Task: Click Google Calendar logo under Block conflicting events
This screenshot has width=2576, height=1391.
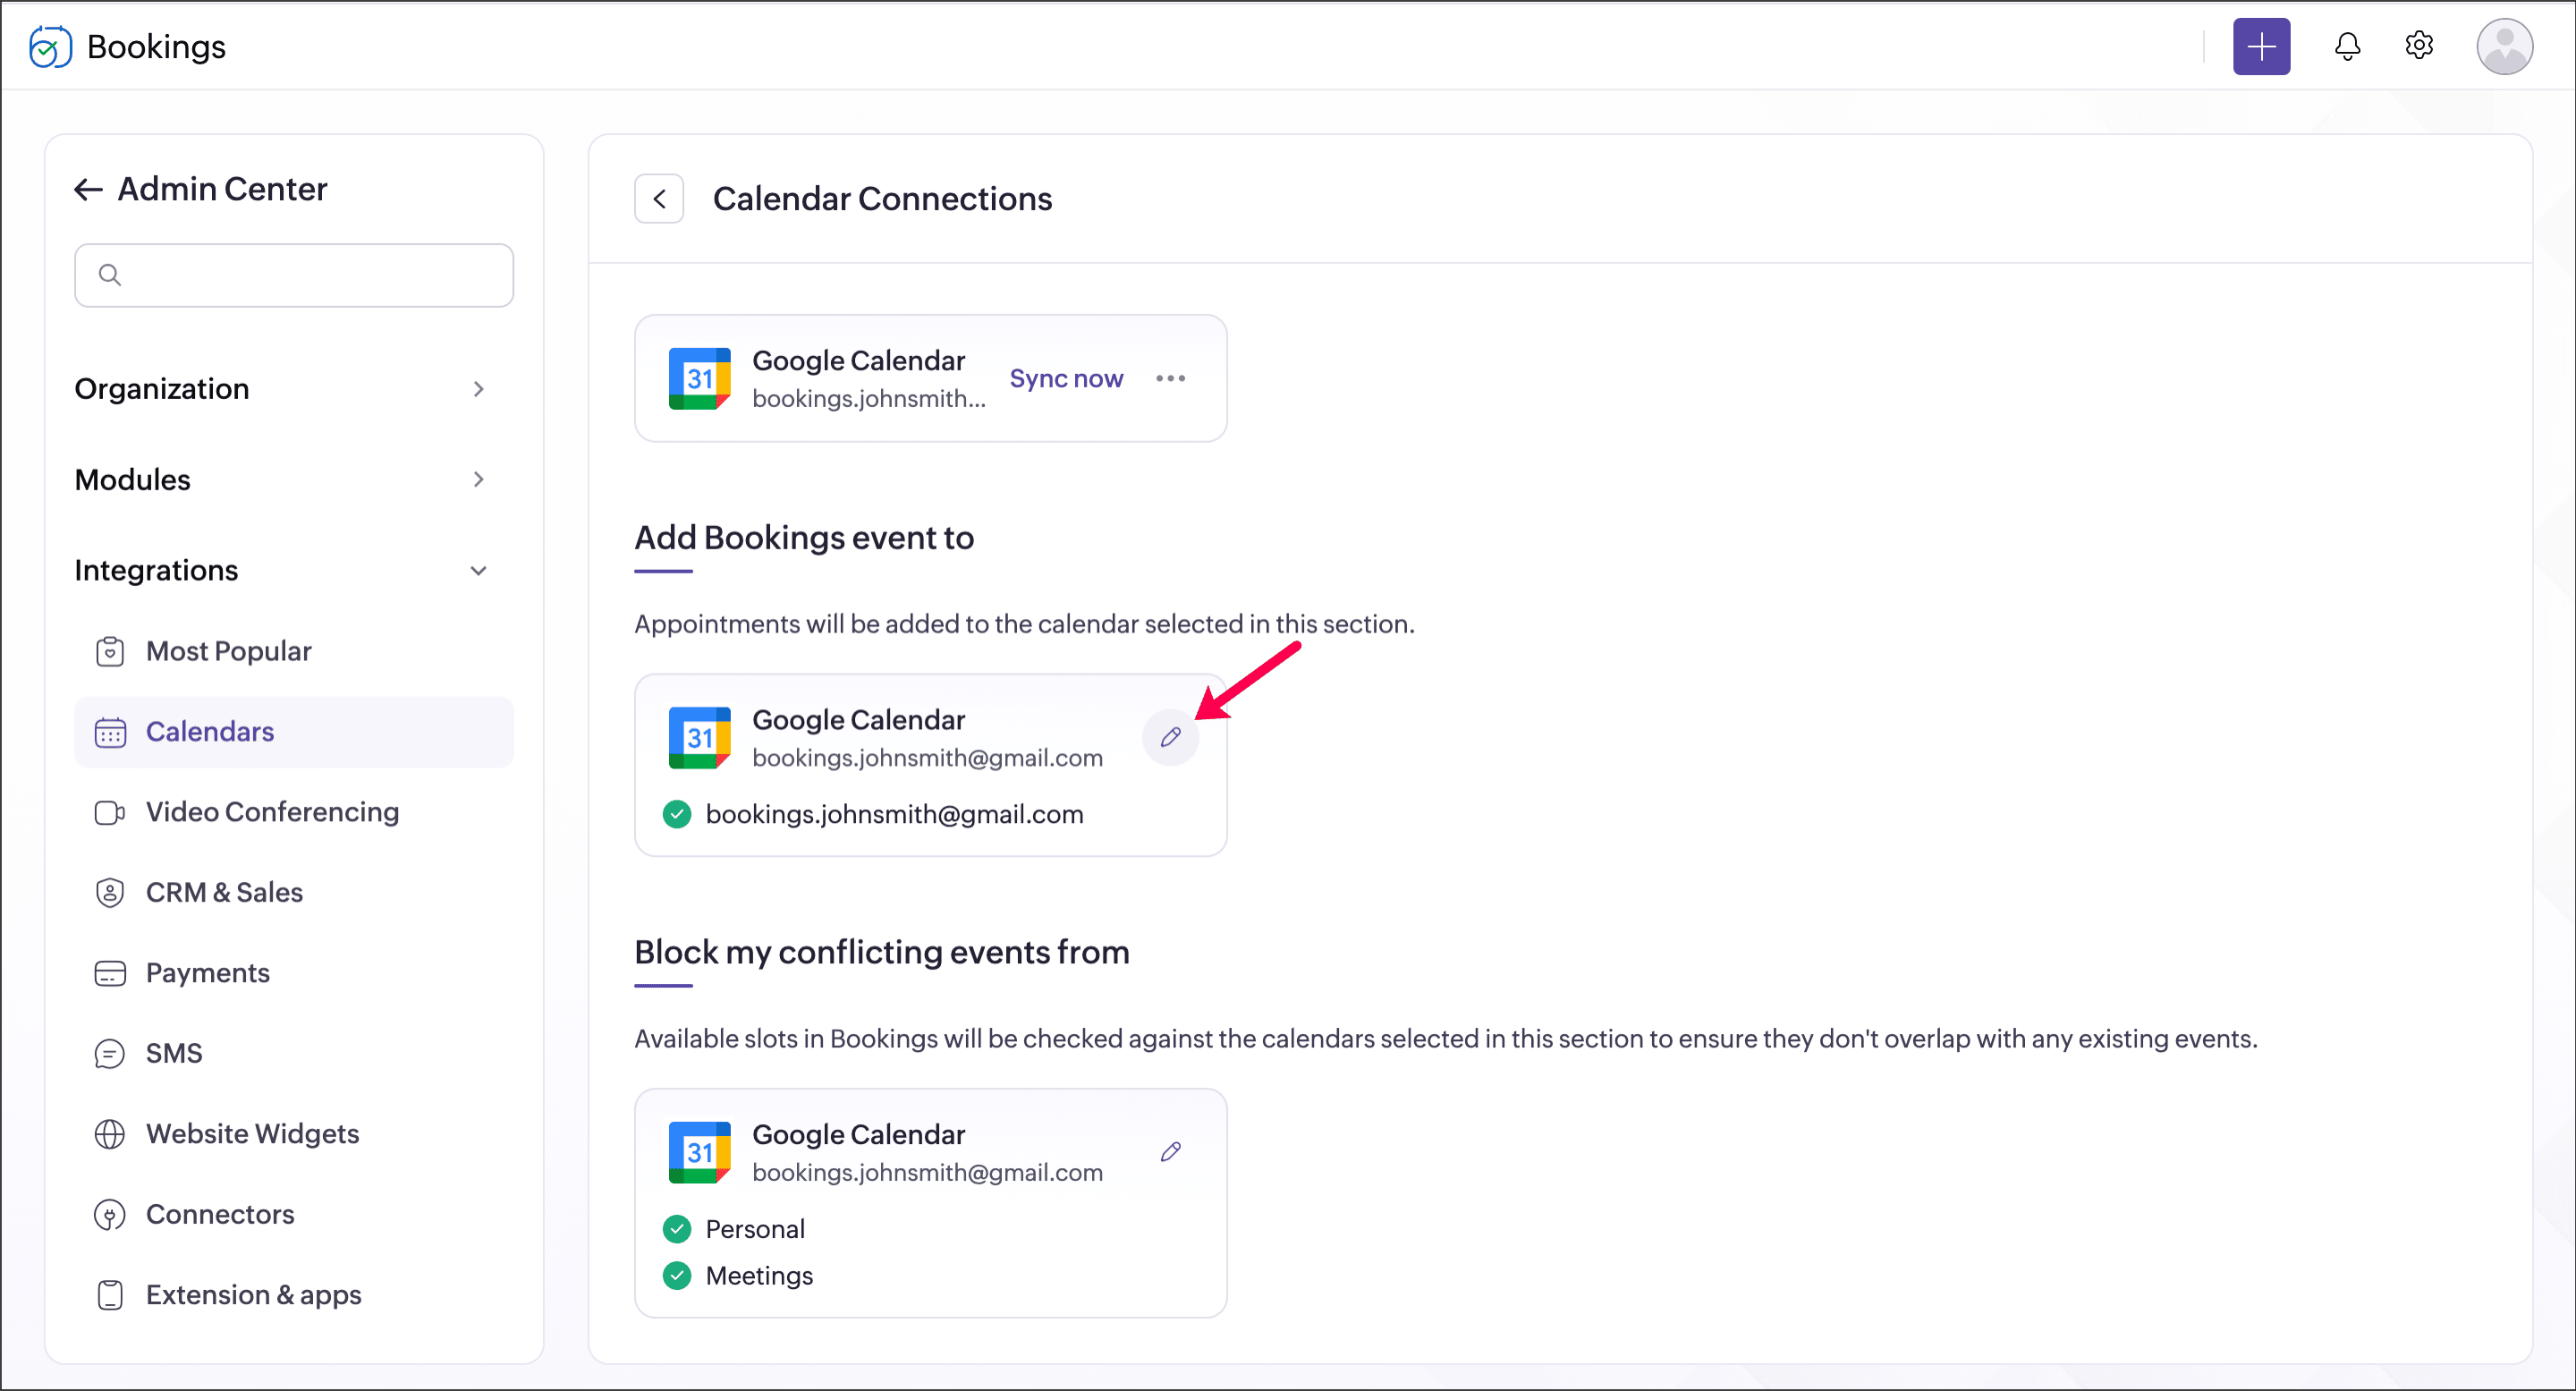Action: click(699, 1152)
